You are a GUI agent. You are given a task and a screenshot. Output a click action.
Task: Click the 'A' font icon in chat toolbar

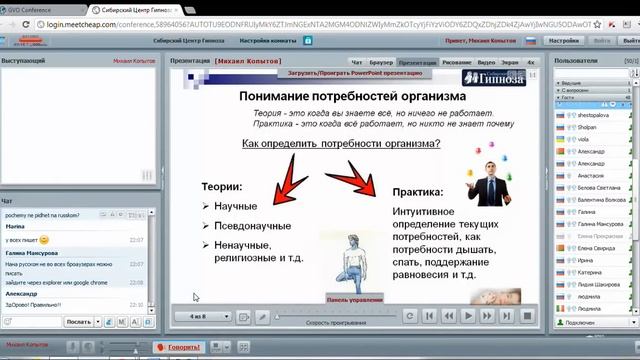pos(135,322)
